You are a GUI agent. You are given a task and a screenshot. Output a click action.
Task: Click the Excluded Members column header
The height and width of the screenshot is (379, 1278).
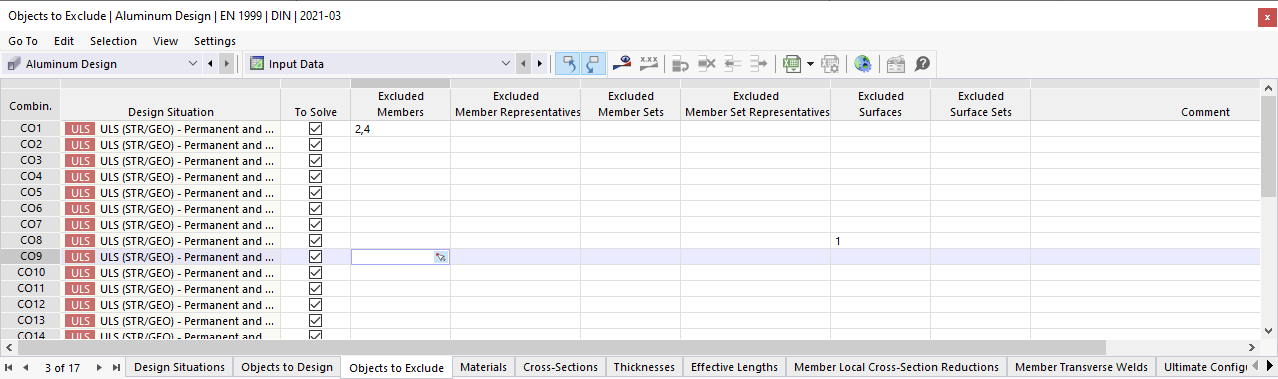[400, 104]
